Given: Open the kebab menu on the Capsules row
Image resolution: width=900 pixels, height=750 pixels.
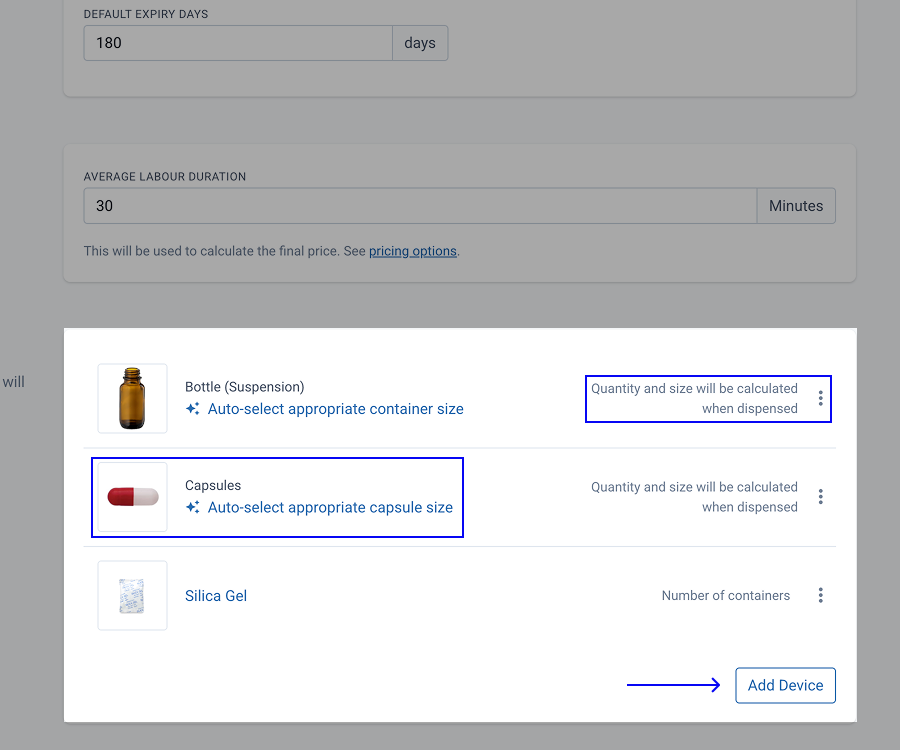Looking at the screenshot, I should tap(820, 496).
